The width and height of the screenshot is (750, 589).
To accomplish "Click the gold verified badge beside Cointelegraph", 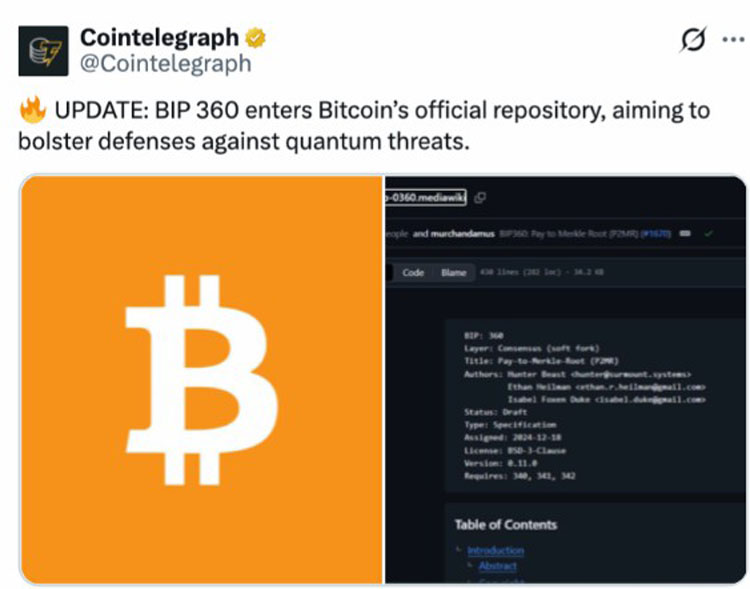I will pos(257,38).
